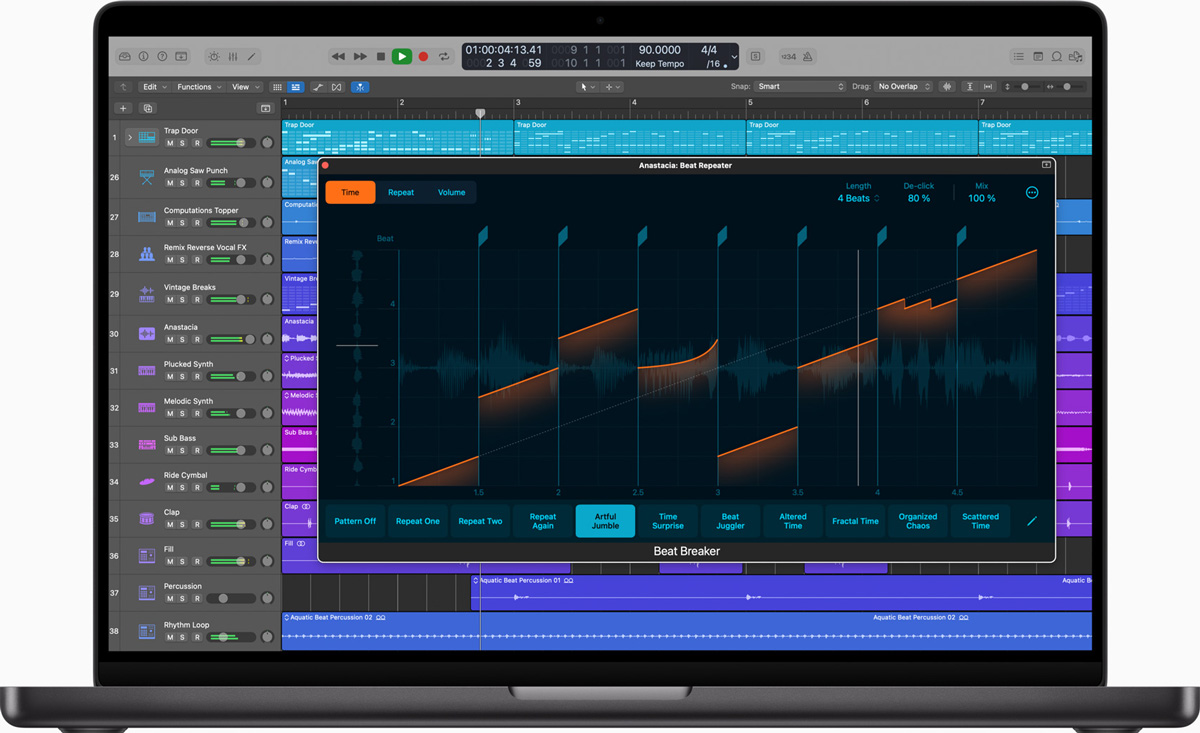Select Time Surprise preset
This screenshot has height=733, width=1200.
pyautogui.click(x=668, y=521)
